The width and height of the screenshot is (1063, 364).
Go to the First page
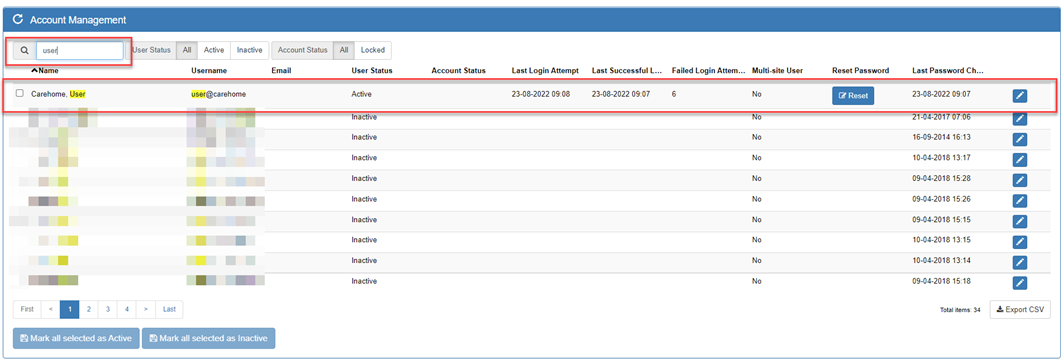click(x=27, y=309)
